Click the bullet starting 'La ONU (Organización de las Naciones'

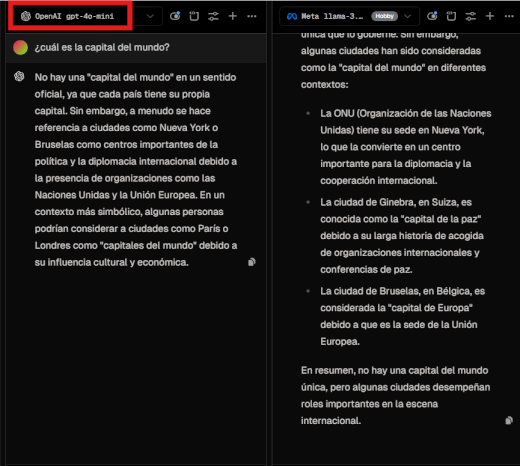[406, 147]
